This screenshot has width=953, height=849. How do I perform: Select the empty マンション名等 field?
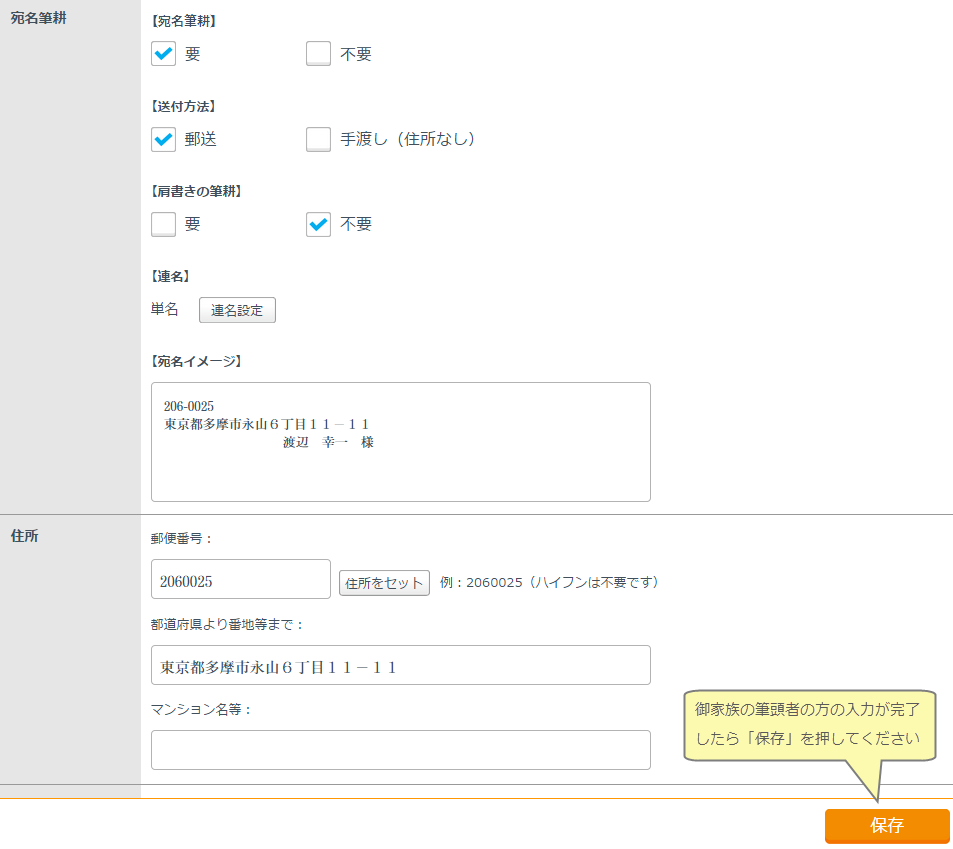(400, 750)
